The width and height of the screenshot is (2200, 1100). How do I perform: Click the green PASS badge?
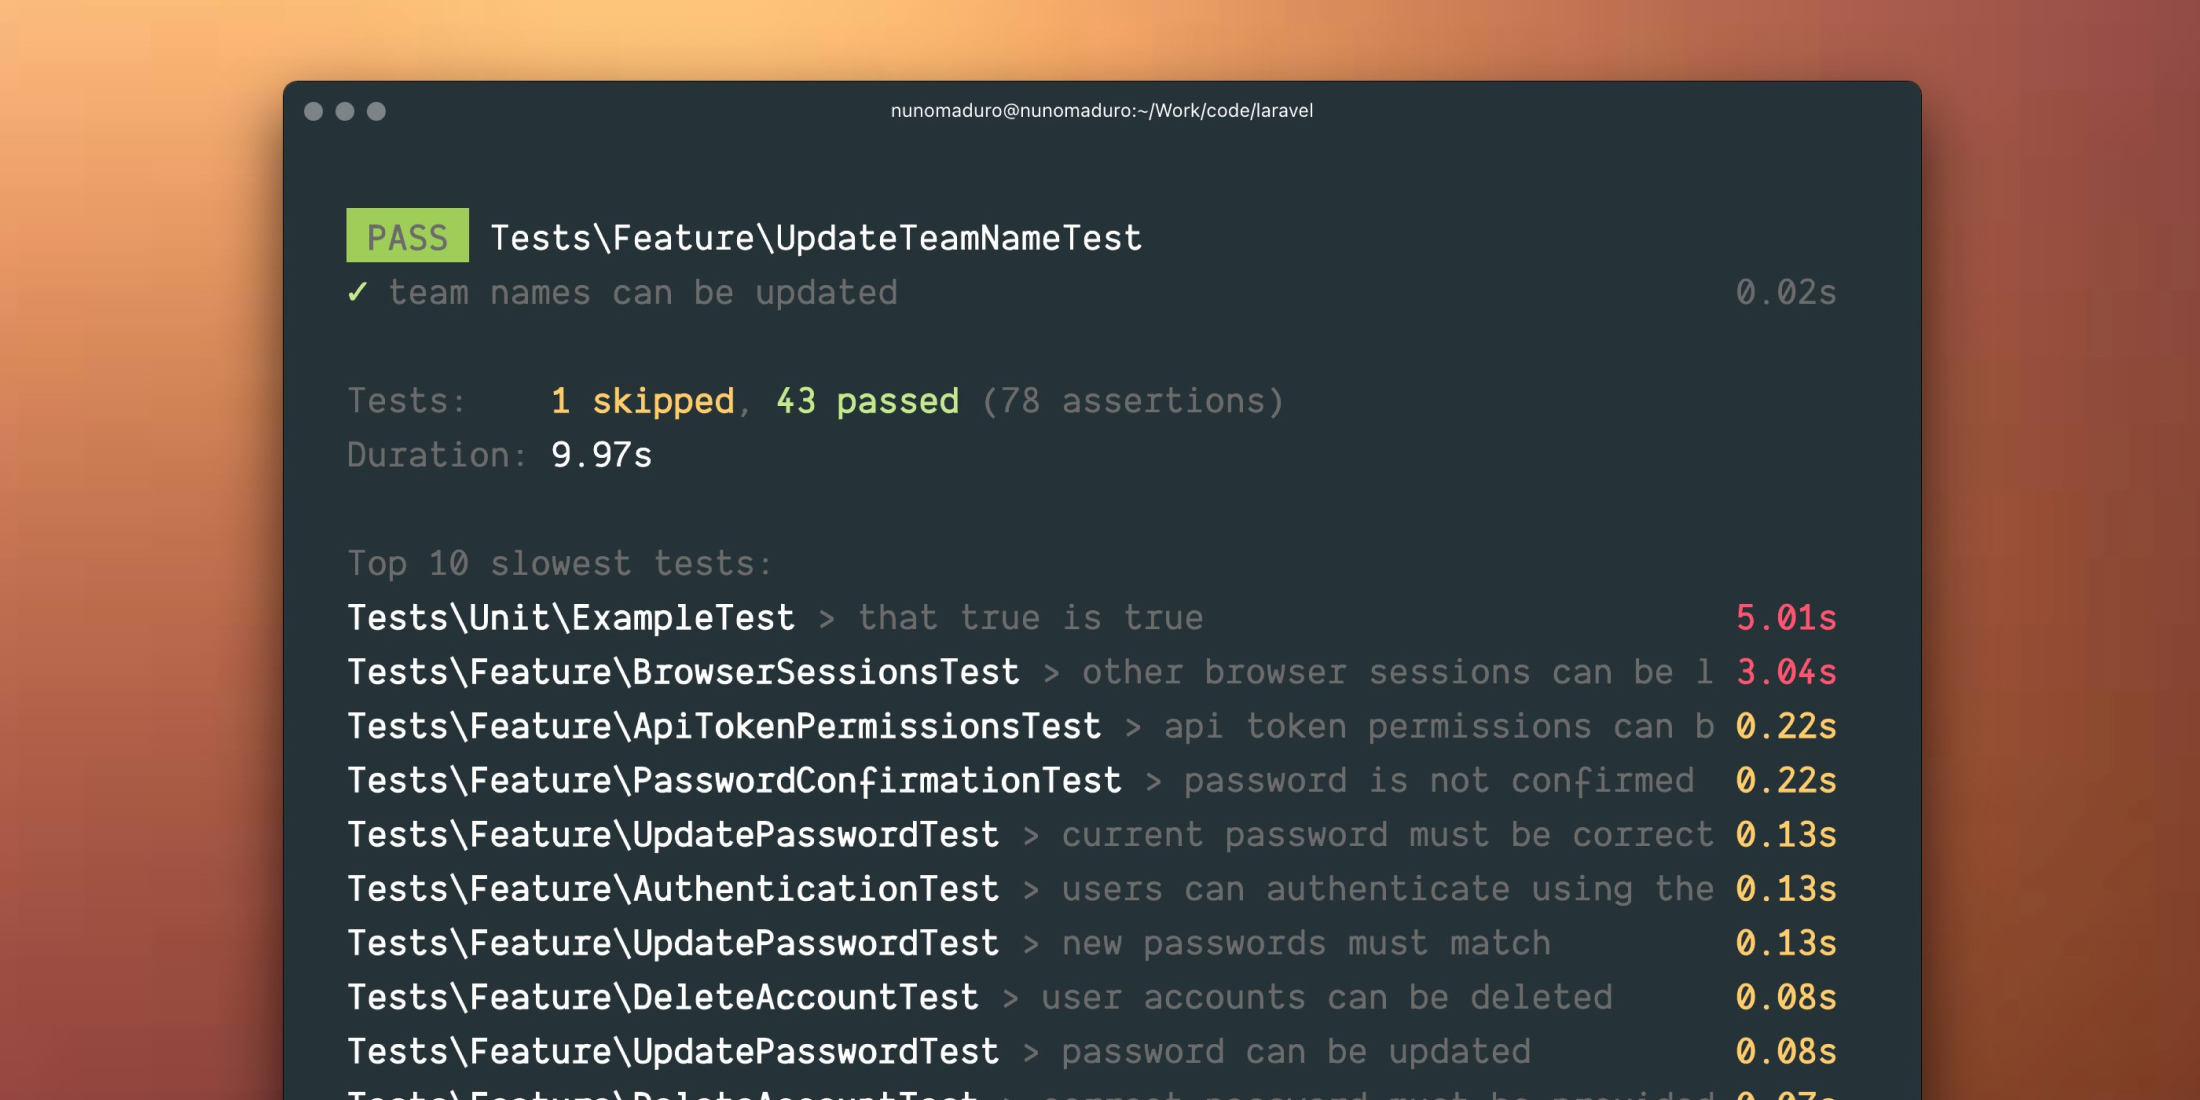(x=406, y=237)
